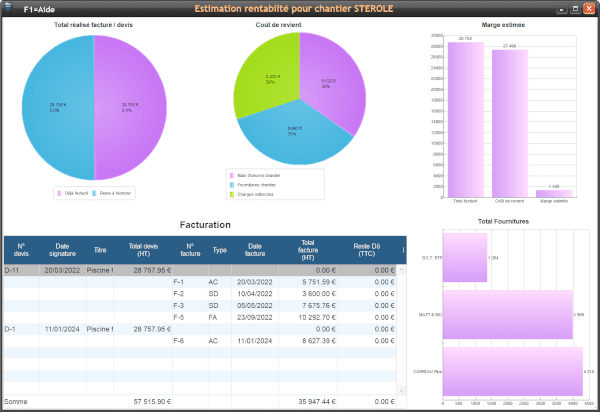Close the Estimation rentabilité window

(x=589, y=7)
